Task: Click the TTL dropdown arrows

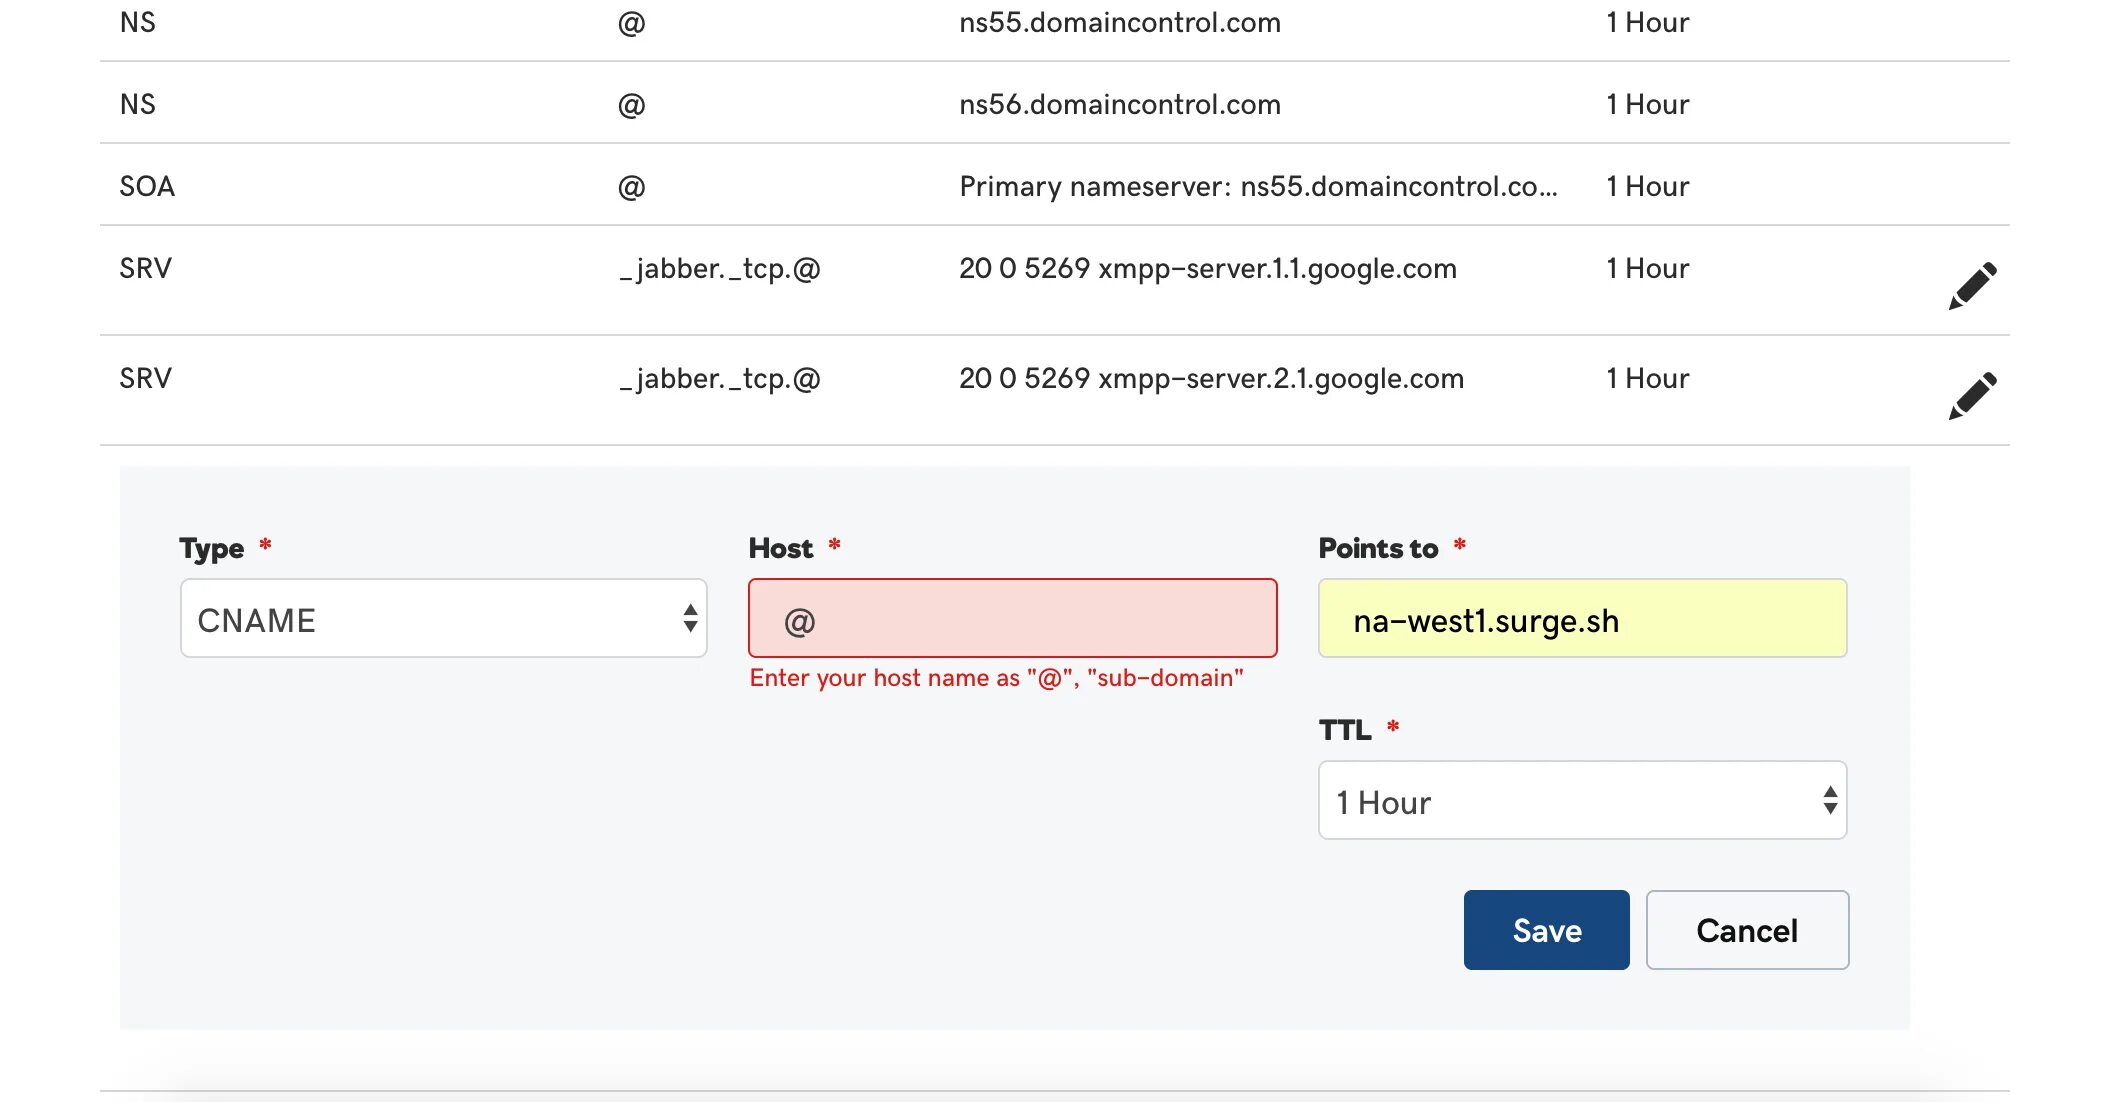Action: click(1829, 801)
